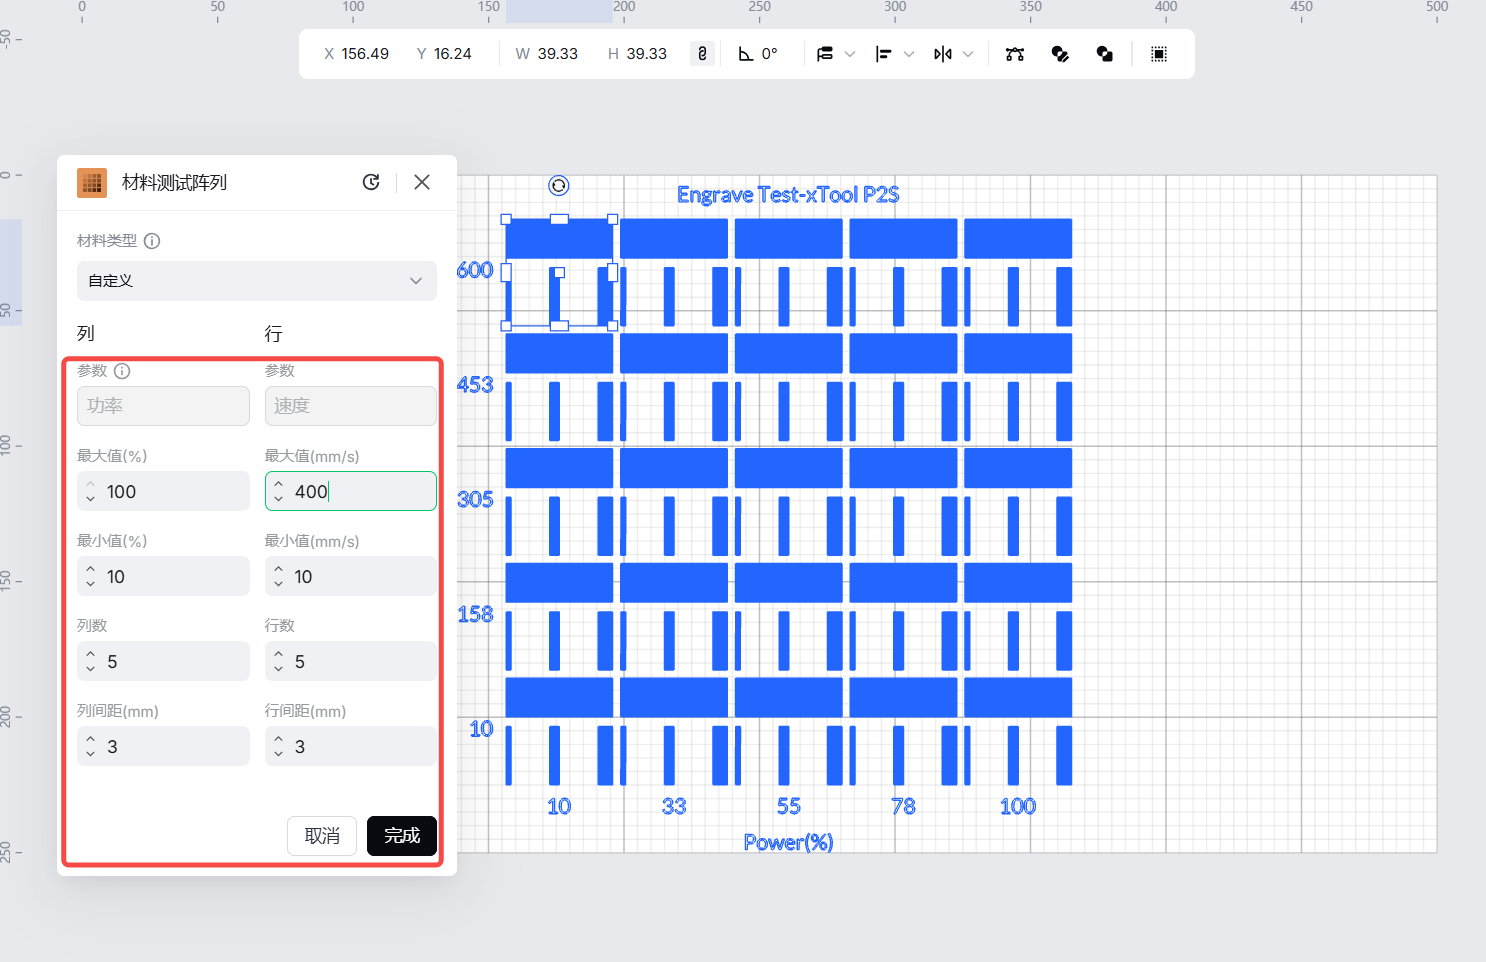Viewport: 1486px width, 962px height.
Task: Click the edit nodes icon in toolbar
Action: point(1015,54)
